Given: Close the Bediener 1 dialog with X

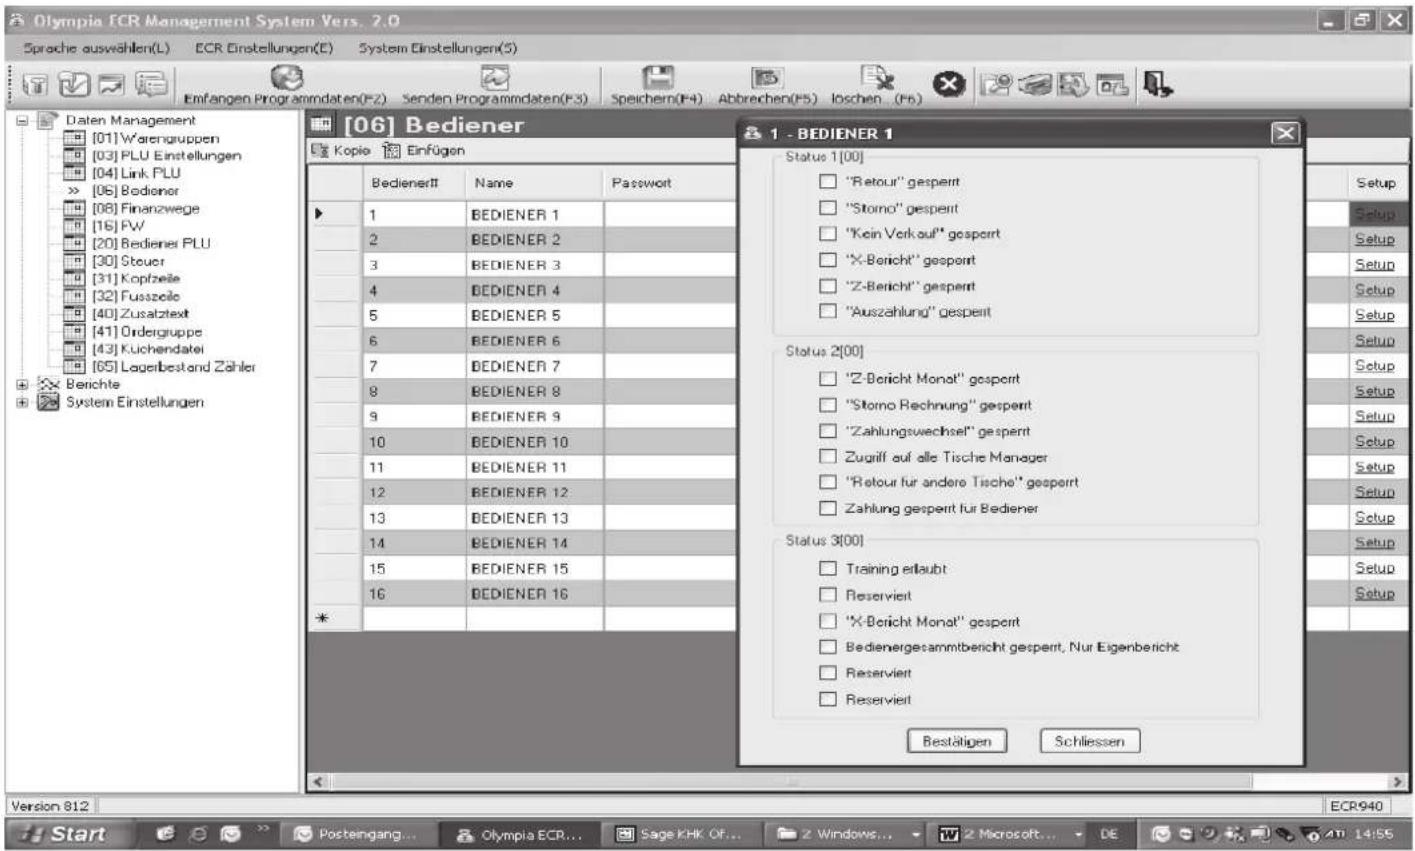Looking at the screenshot, I should pyautogui.click(x=1286, y=133).
